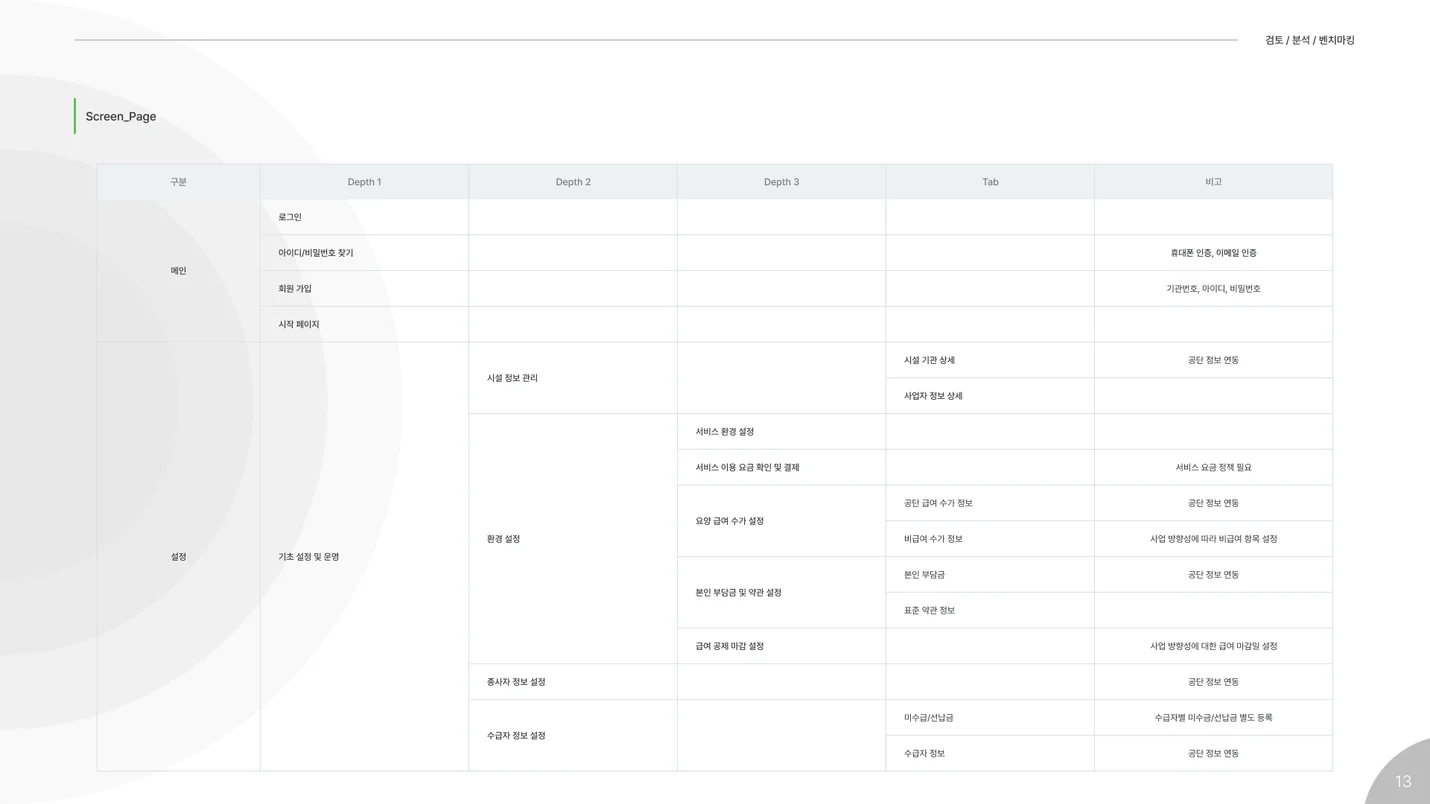Click the '로그인' cell

click(x=364, y=217)
